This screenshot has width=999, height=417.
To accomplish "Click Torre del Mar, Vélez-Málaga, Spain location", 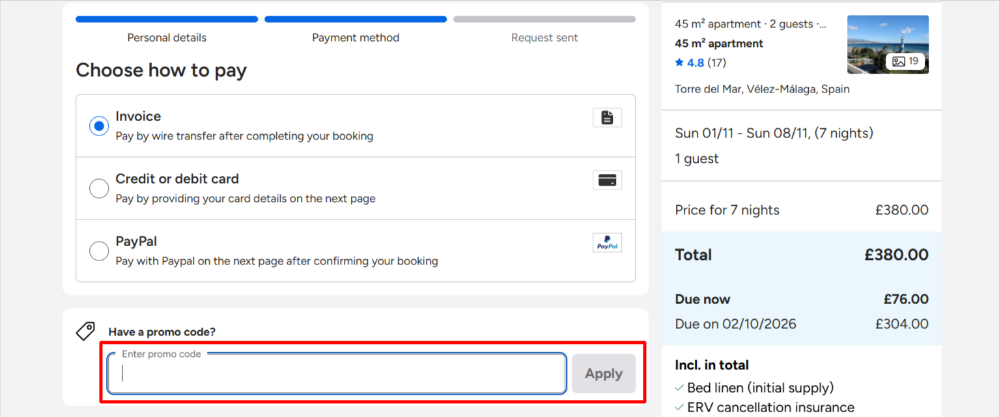I will tap(762, 89).
